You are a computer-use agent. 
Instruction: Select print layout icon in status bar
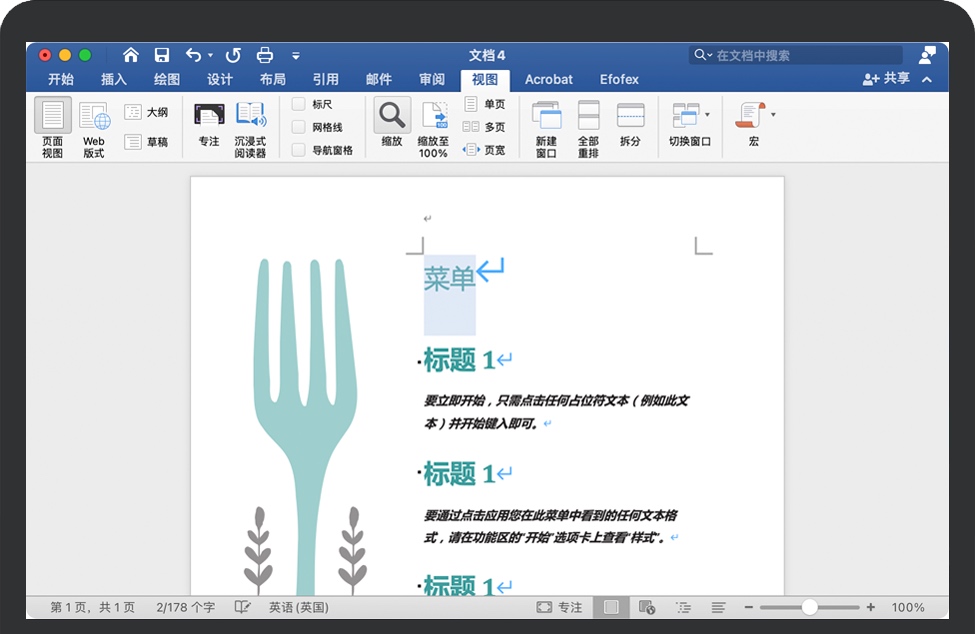pyautogui.click(x=611, y=607)
